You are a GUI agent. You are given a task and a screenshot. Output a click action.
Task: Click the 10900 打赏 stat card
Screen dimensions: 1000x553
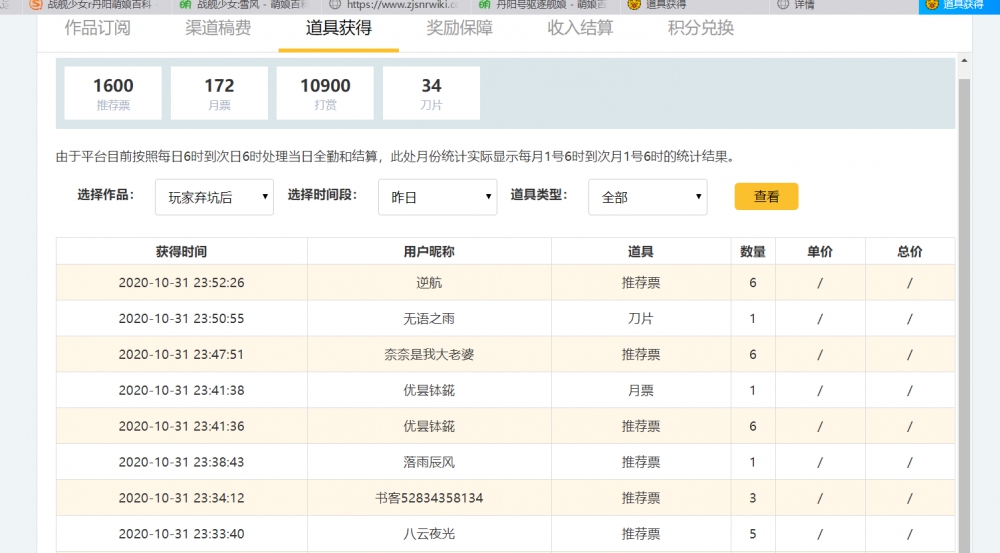point(325,93)
